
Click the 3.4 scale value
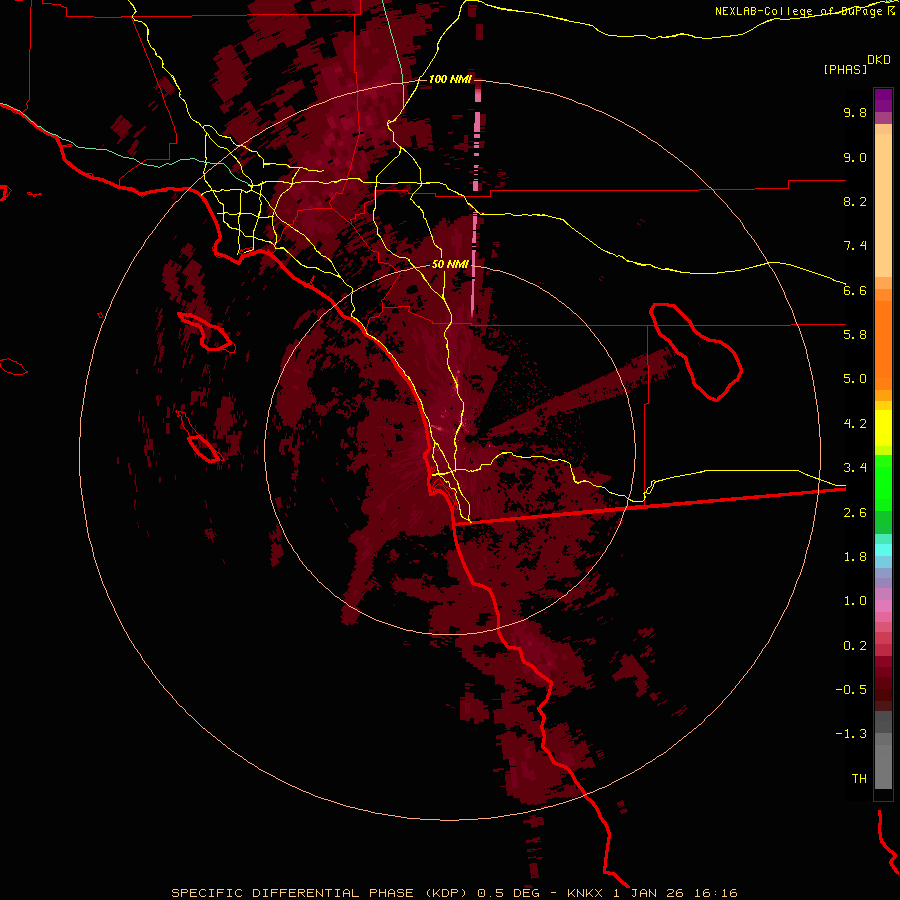[x=855, y=468]
